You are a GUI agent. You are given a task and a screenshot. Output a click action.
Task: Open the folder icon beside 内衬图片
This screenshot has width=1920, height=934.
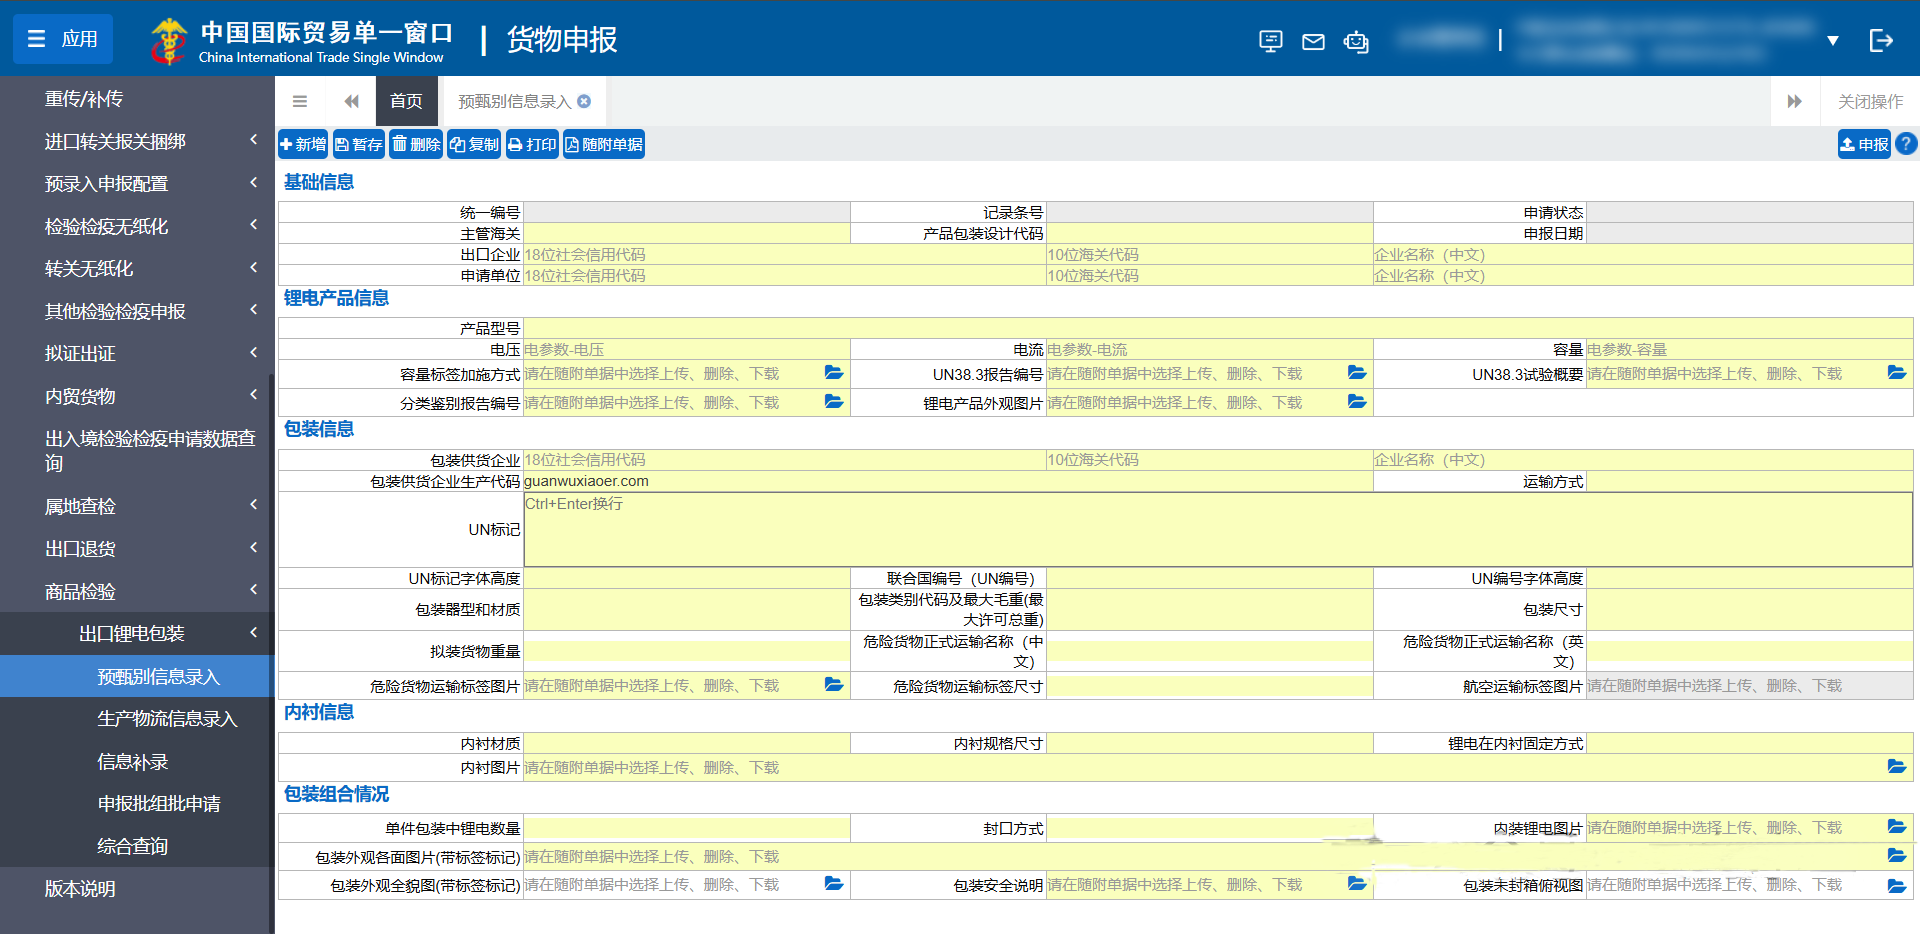tap(1897, 767)
